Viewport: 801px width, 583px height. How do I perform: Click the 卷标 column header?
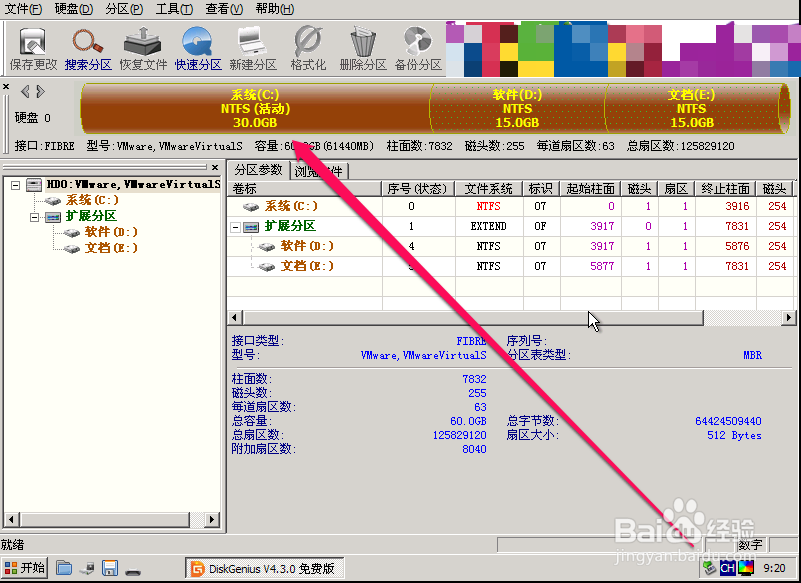(304, 189)
